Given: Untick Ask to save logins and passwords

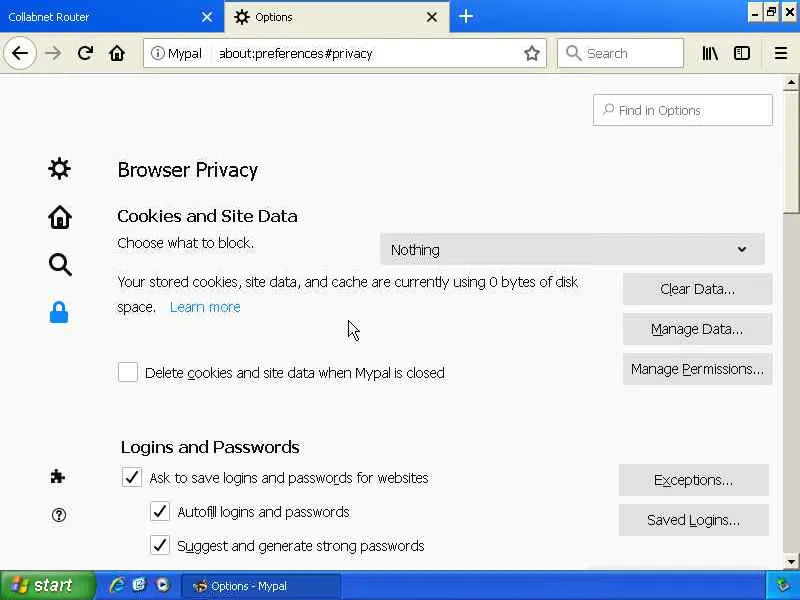Looking at the screenshot, I should [x=132, y=478].
